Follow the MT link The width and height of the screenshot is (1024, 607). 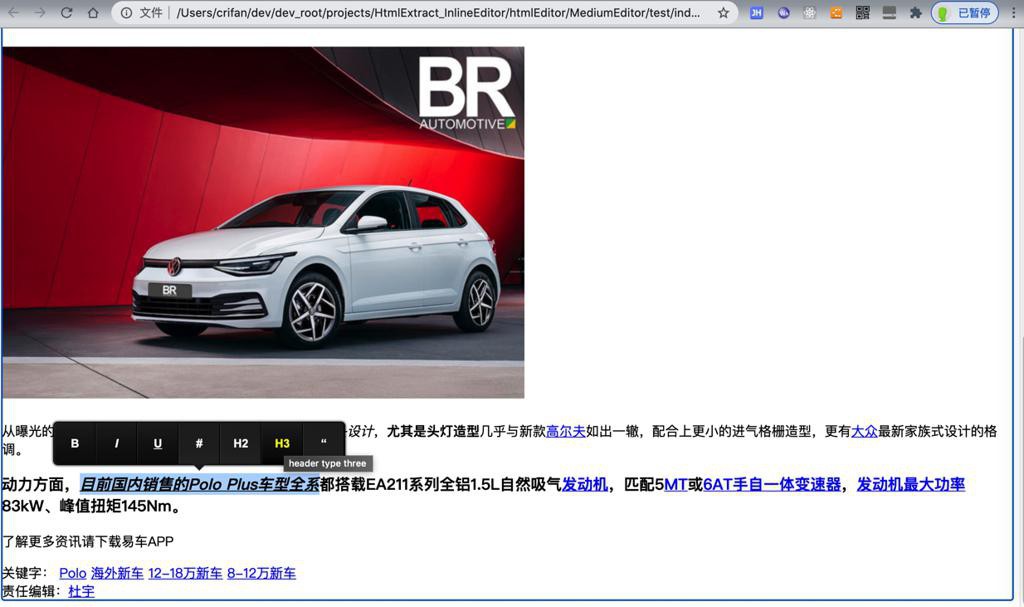point(675,485)
